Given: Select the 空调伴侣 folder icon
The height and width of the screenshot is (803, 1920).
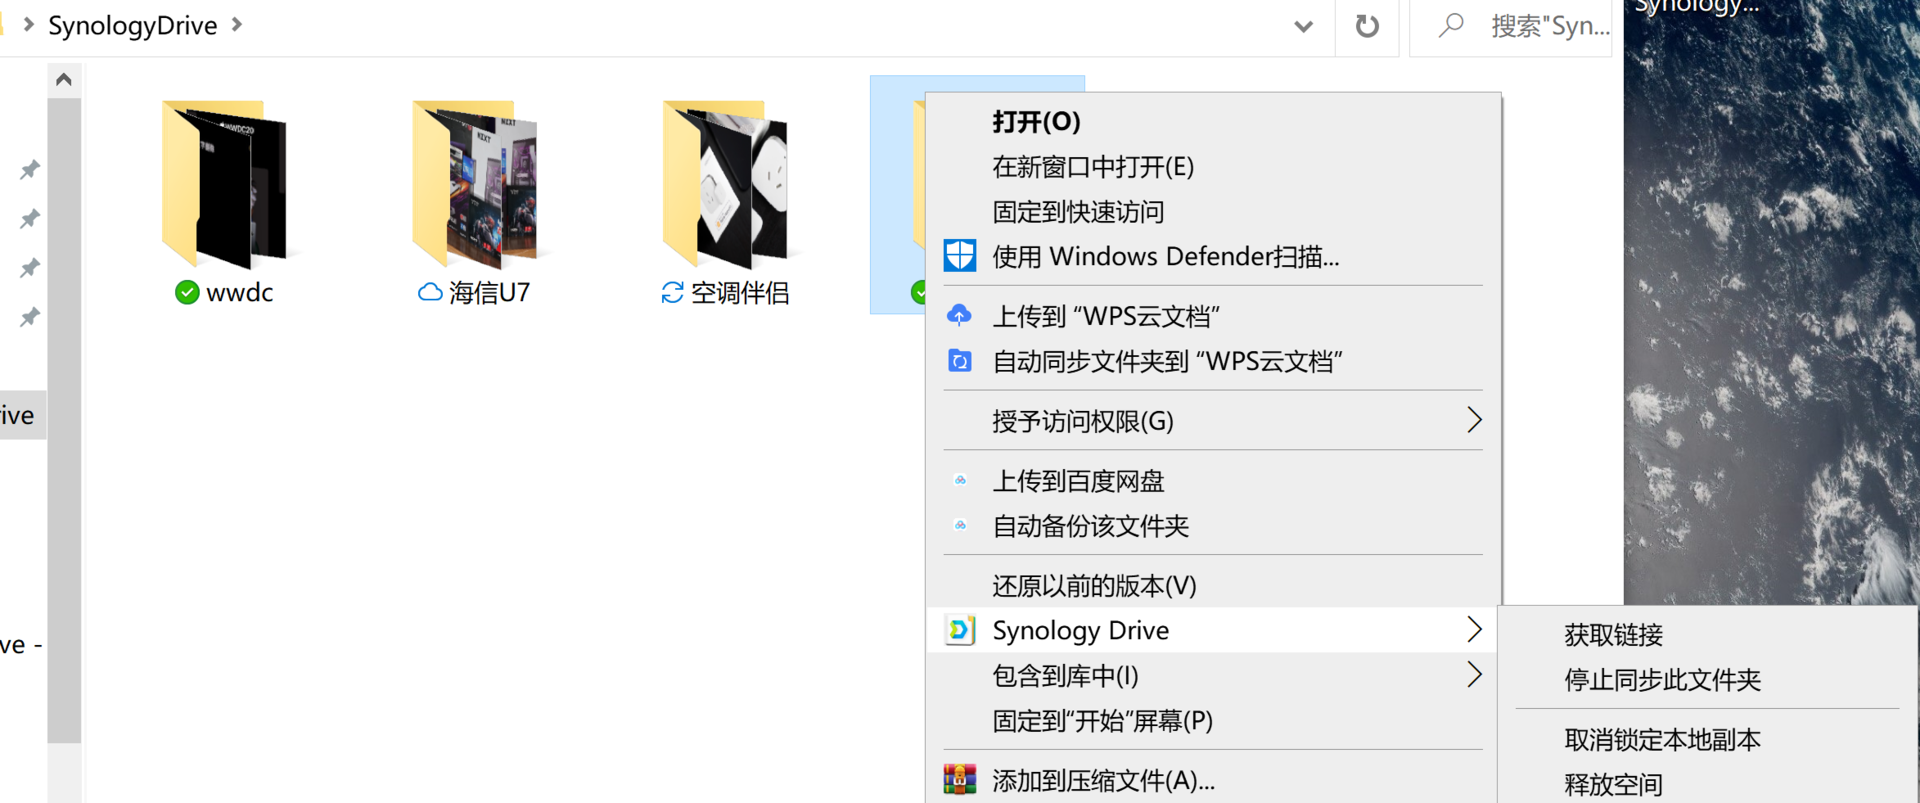Looking at the screenshot, I should pos(726,184).
